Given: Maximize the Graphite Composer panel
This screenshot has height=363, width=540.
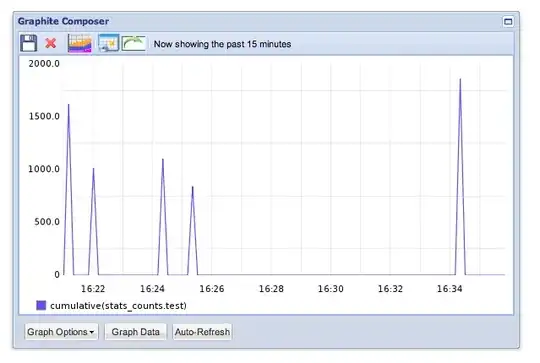Looking at the screenshot, I should 508,22.
